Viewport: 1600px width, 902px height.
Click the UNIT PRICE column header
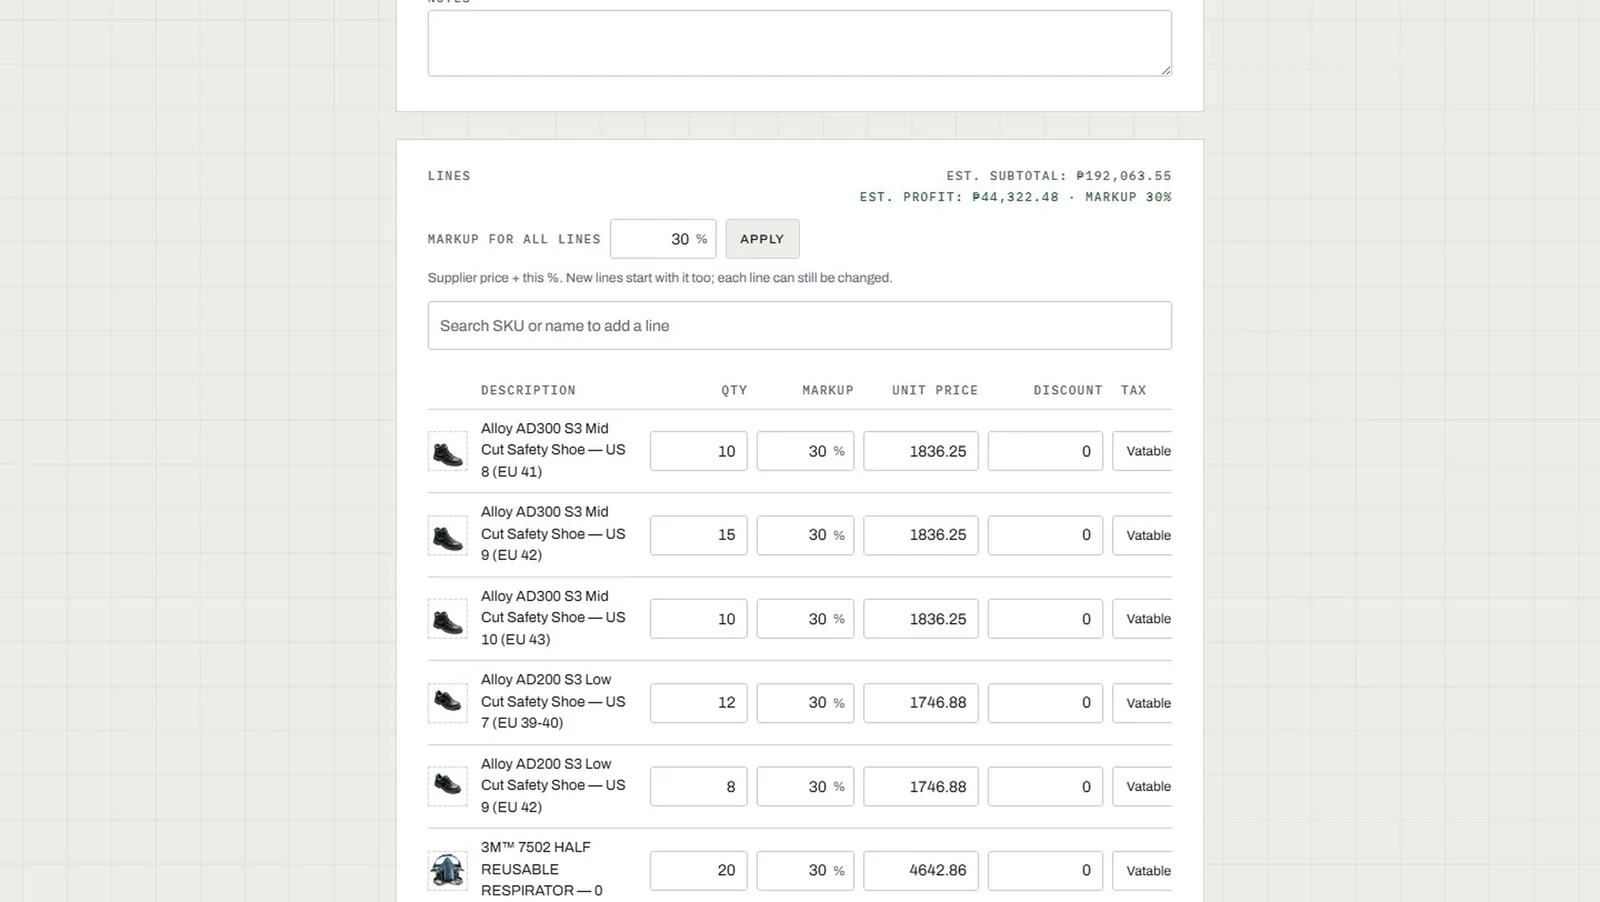pos(935,390)
